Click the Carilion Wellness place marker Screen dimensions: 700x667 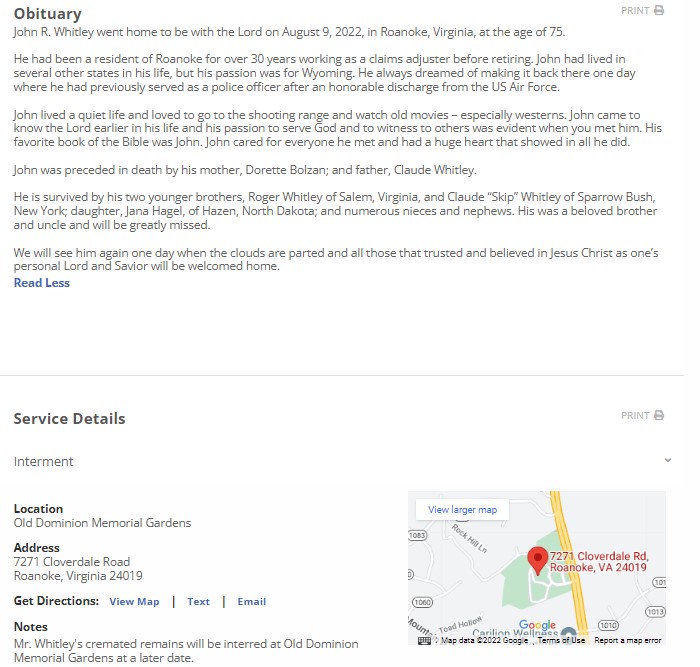click(569, 634)
